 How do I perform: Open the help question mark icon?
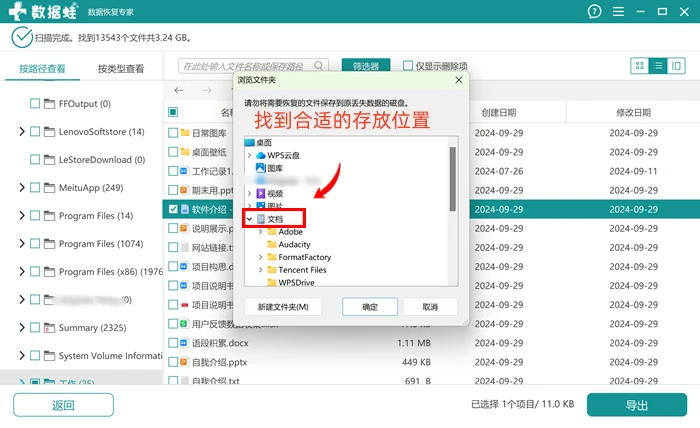(594, 12)
